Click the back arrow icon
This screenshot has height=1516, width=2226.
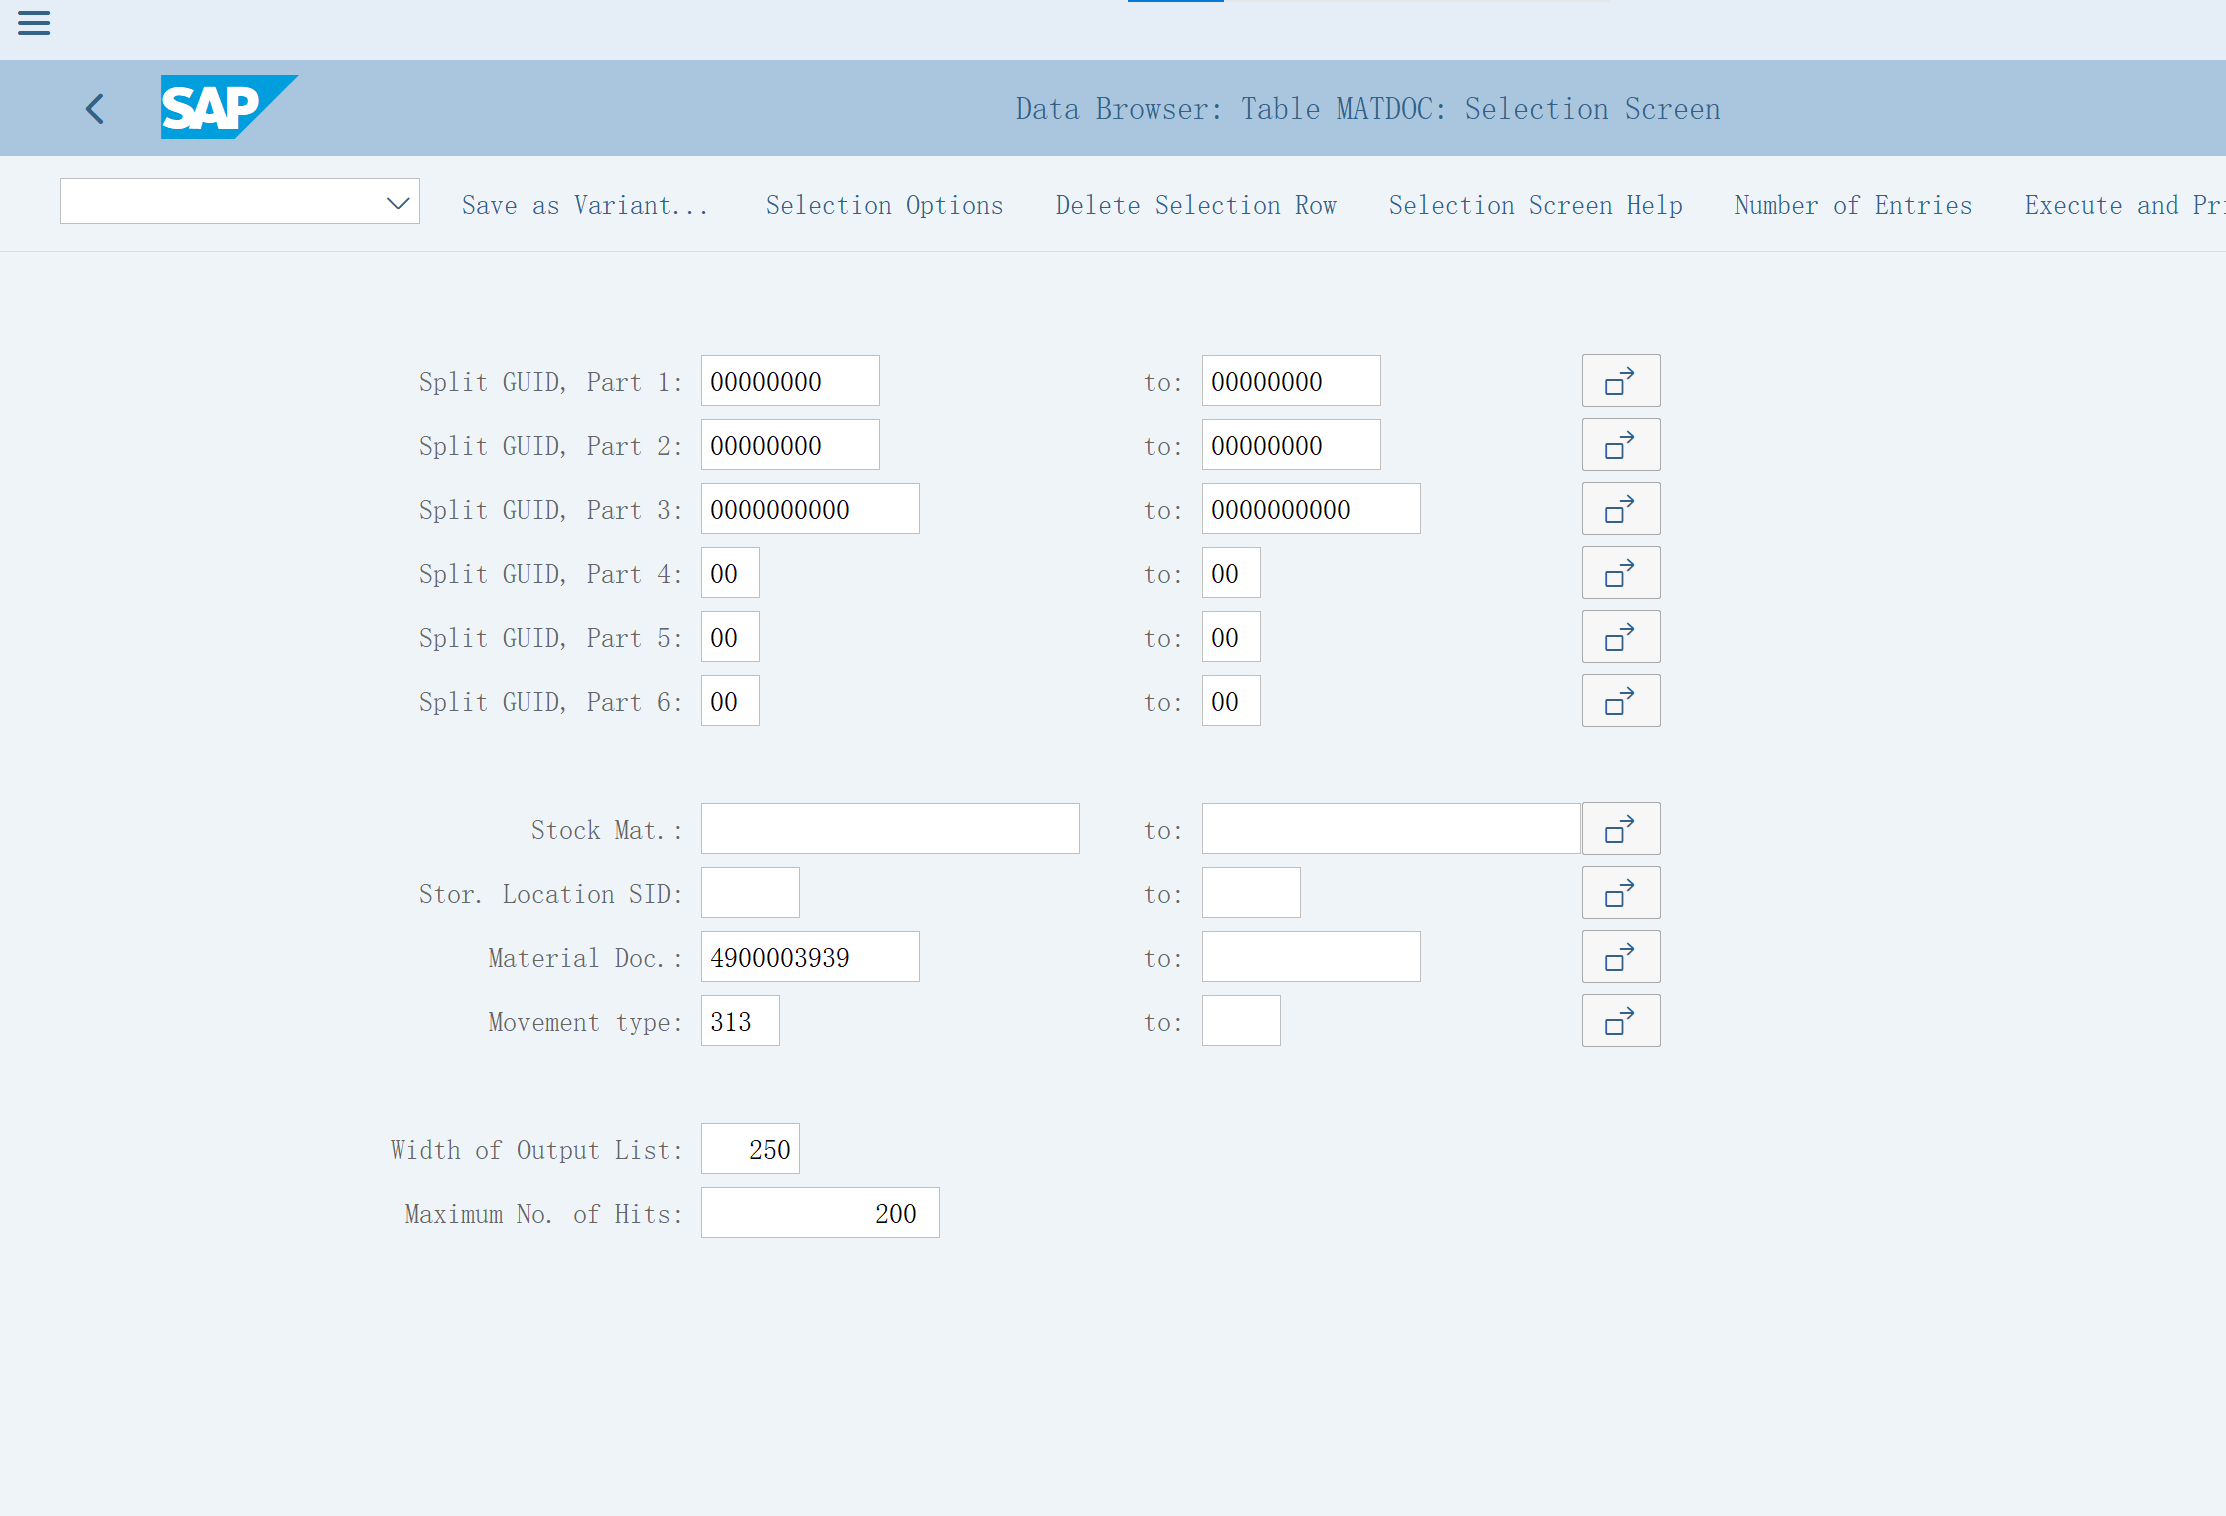[x=96, y=108]
